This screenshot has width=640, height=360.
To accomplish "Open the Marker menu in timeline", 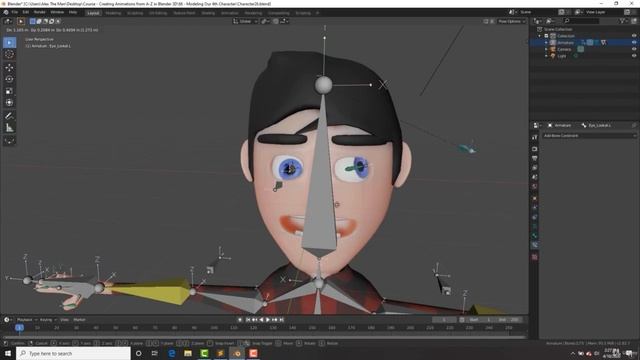I will coord(79,320).
